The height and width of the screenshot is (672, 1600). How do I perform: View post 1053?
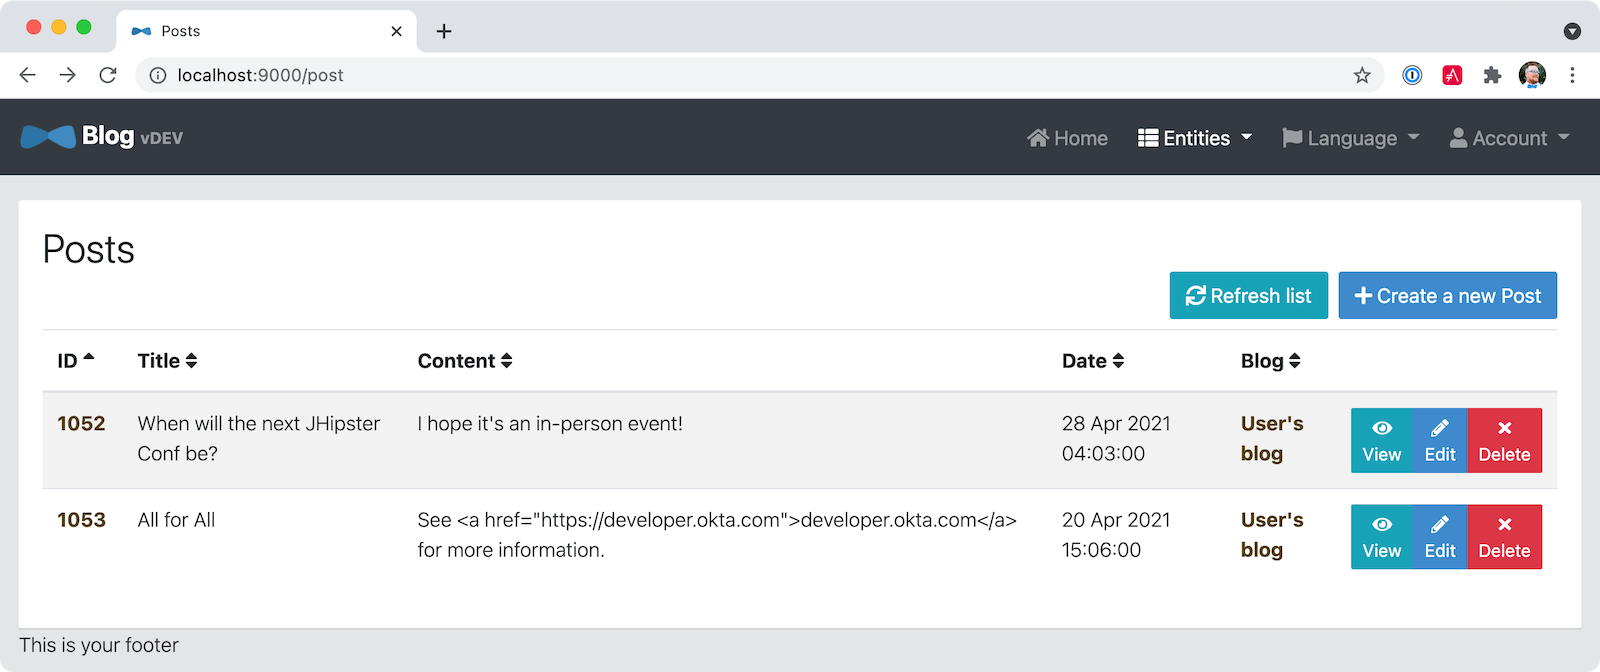pyautogui.click(x=1381, y=537)
